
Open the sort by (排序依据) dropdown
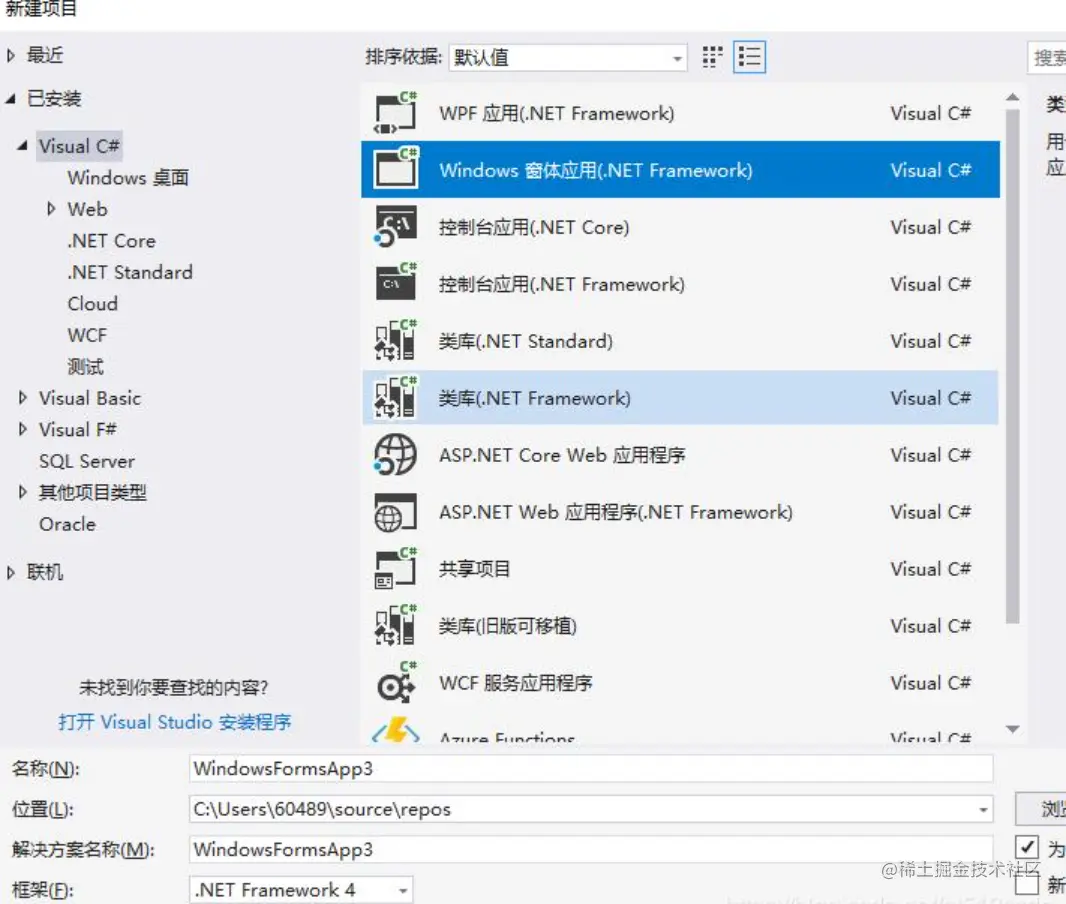568,58
